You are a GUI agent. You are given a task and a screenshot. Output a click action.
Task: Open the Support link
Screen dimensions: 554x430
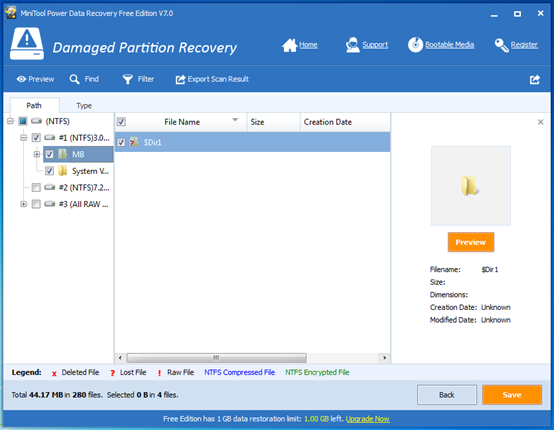(x=375, y=45)
